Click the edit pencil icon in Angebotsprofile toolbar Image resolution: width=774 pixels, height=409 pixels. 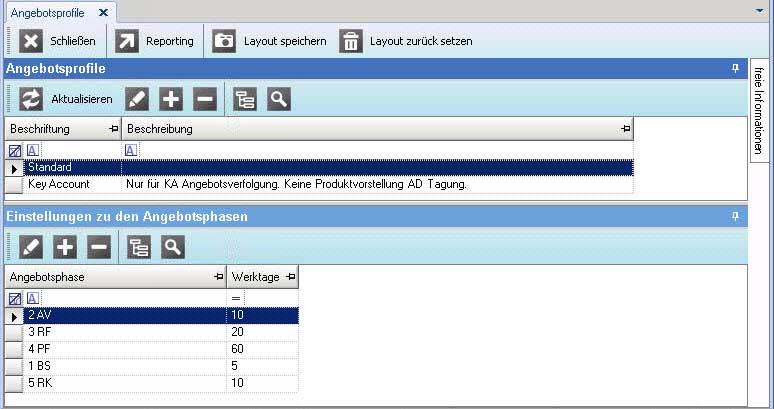(137, 98)
